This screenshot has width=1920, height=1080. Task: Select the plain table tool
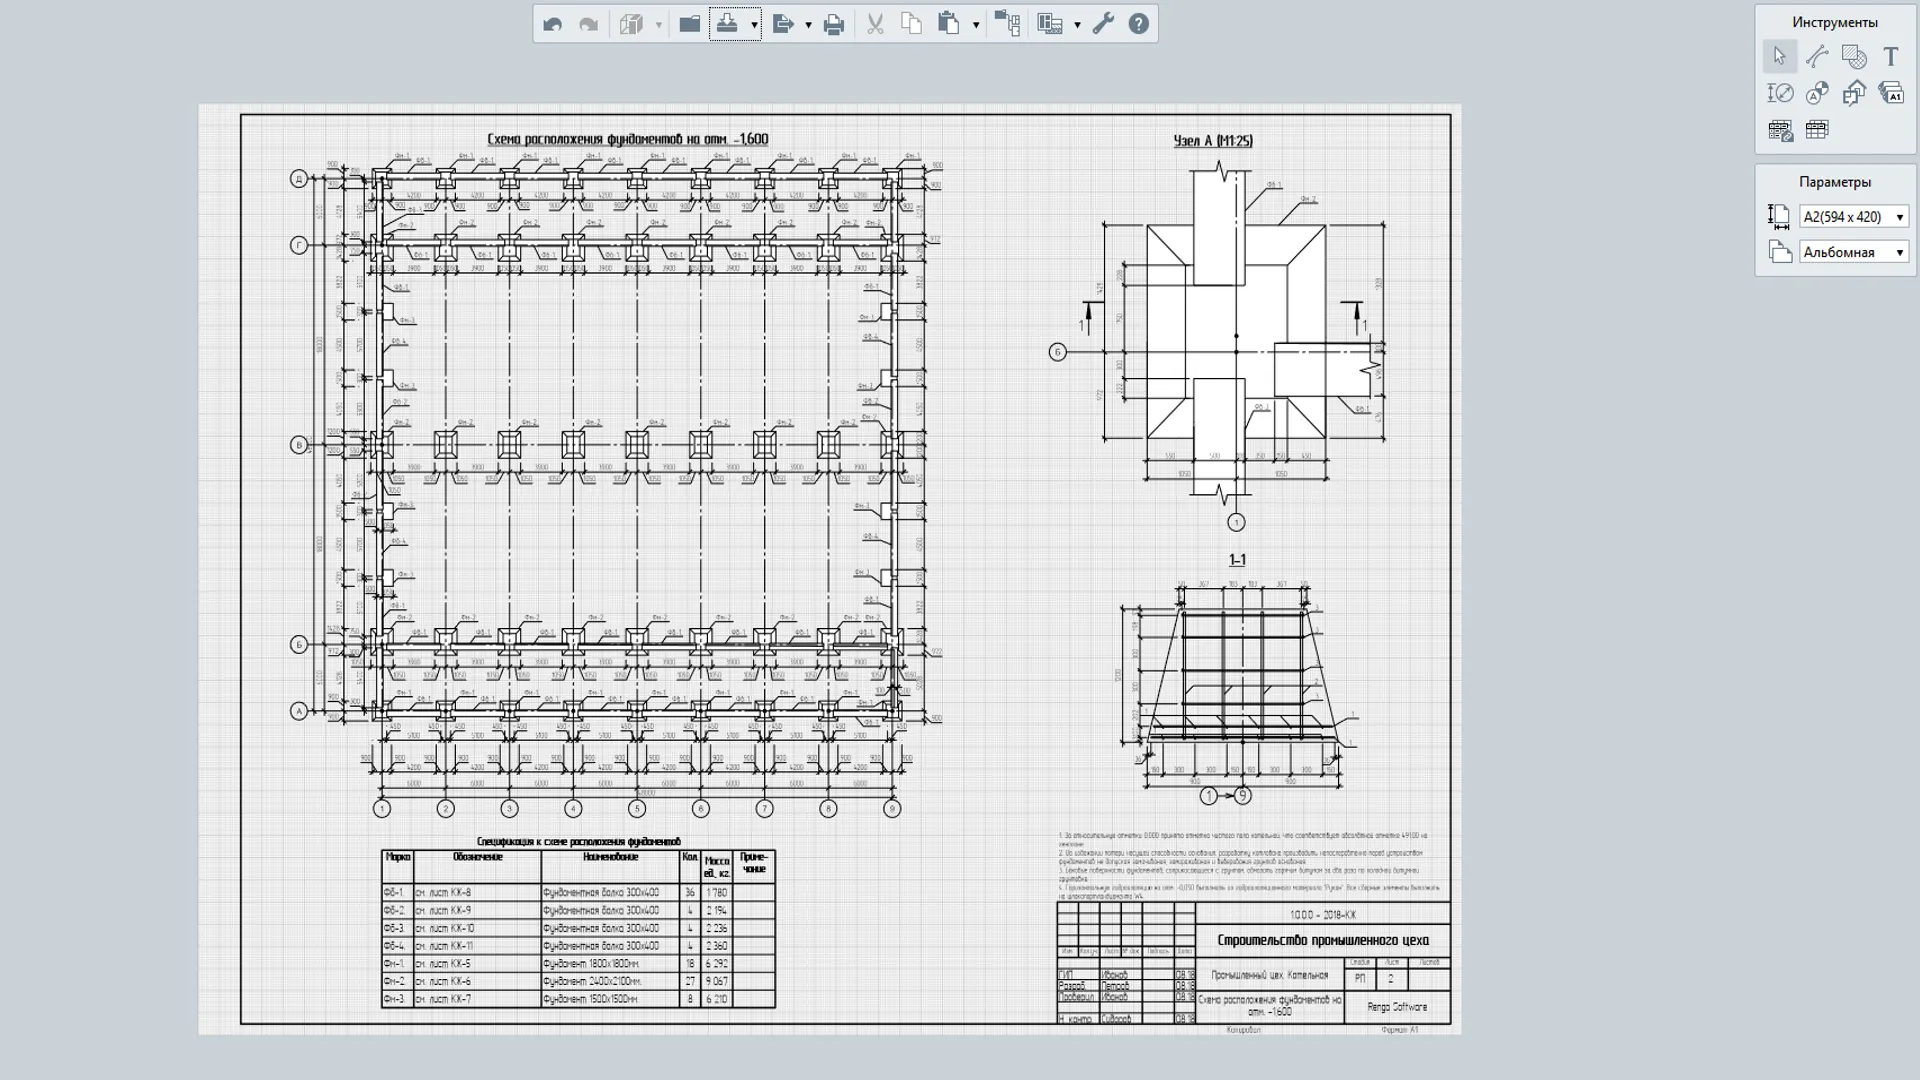[1817, 130]
